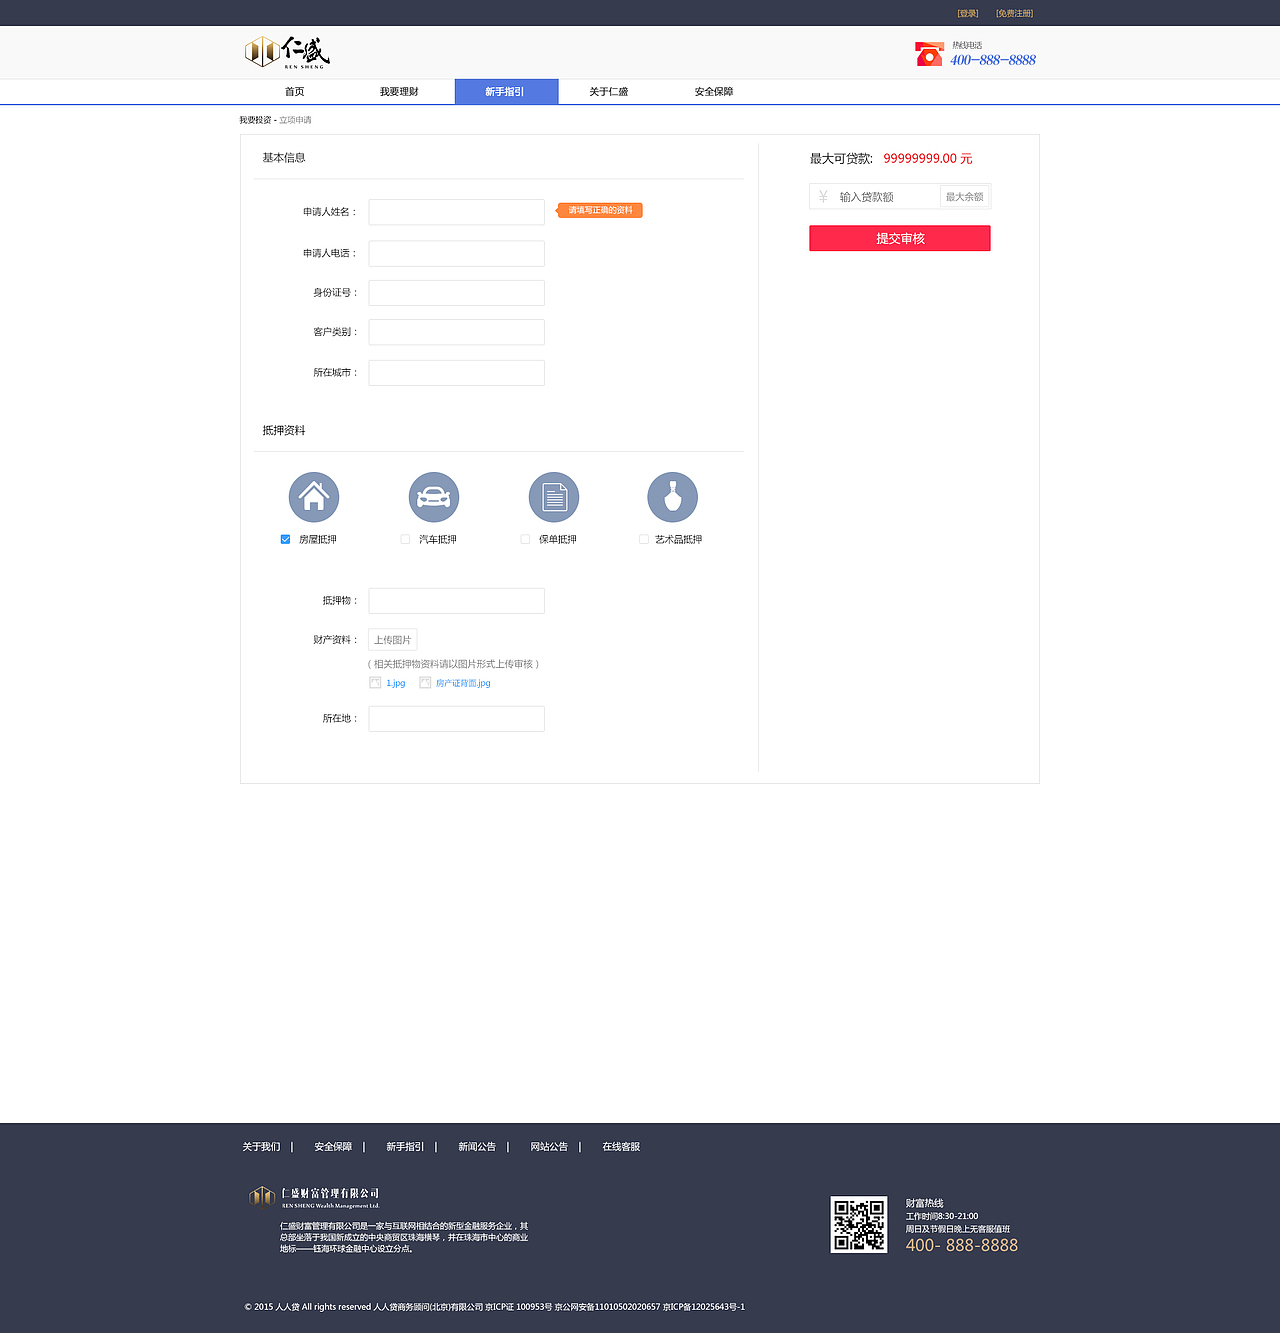Image resolution: width=1280 pixels, height=1333 pixels.
Task: Click the 客户类别 input field
Action: click(x=456, y=332)
